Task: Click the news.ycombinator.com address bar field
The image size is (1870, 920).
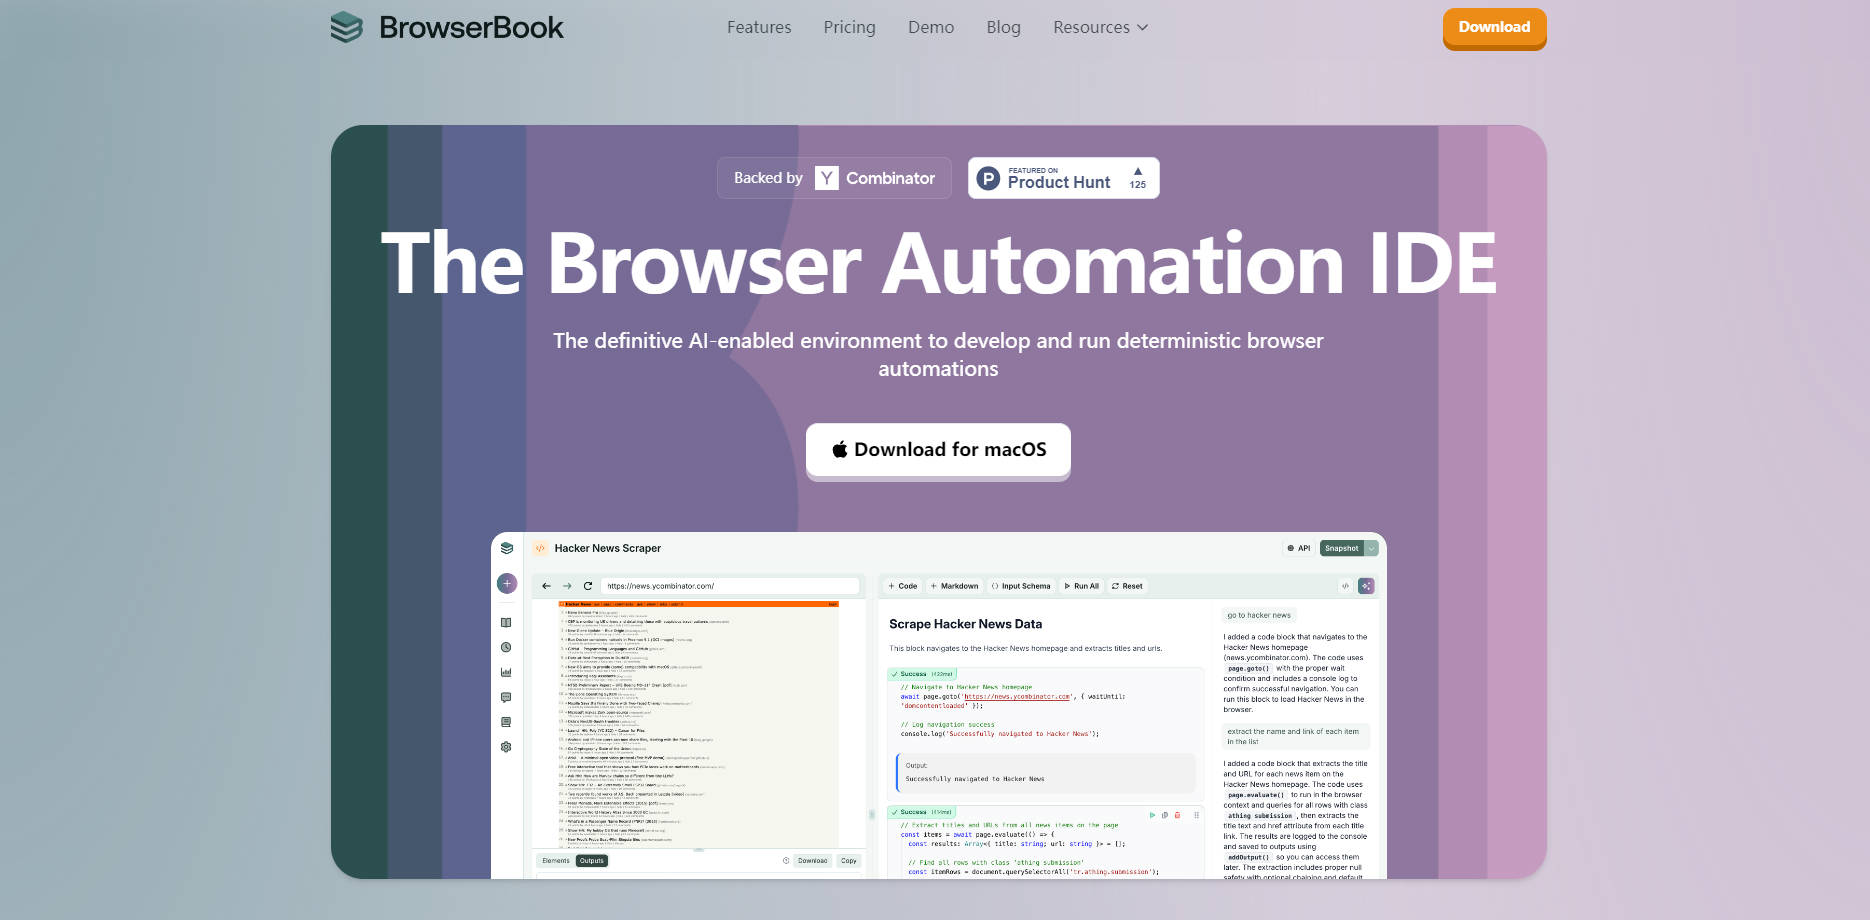Action: point(730,585)
